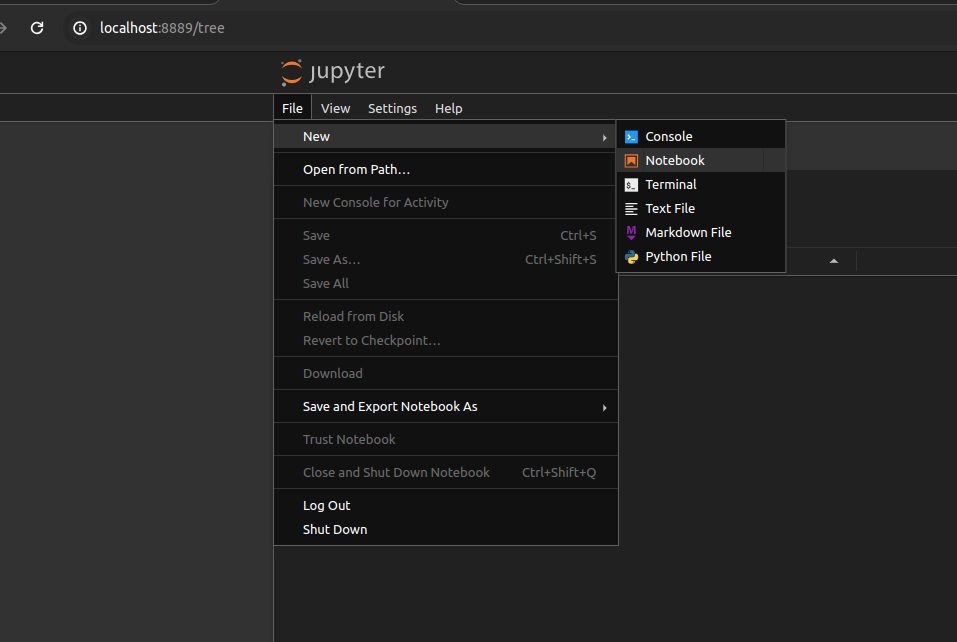Expand Save and Export Notebook As submenu
This screenshot has width=957, height=642.
[x=604, y=407]
